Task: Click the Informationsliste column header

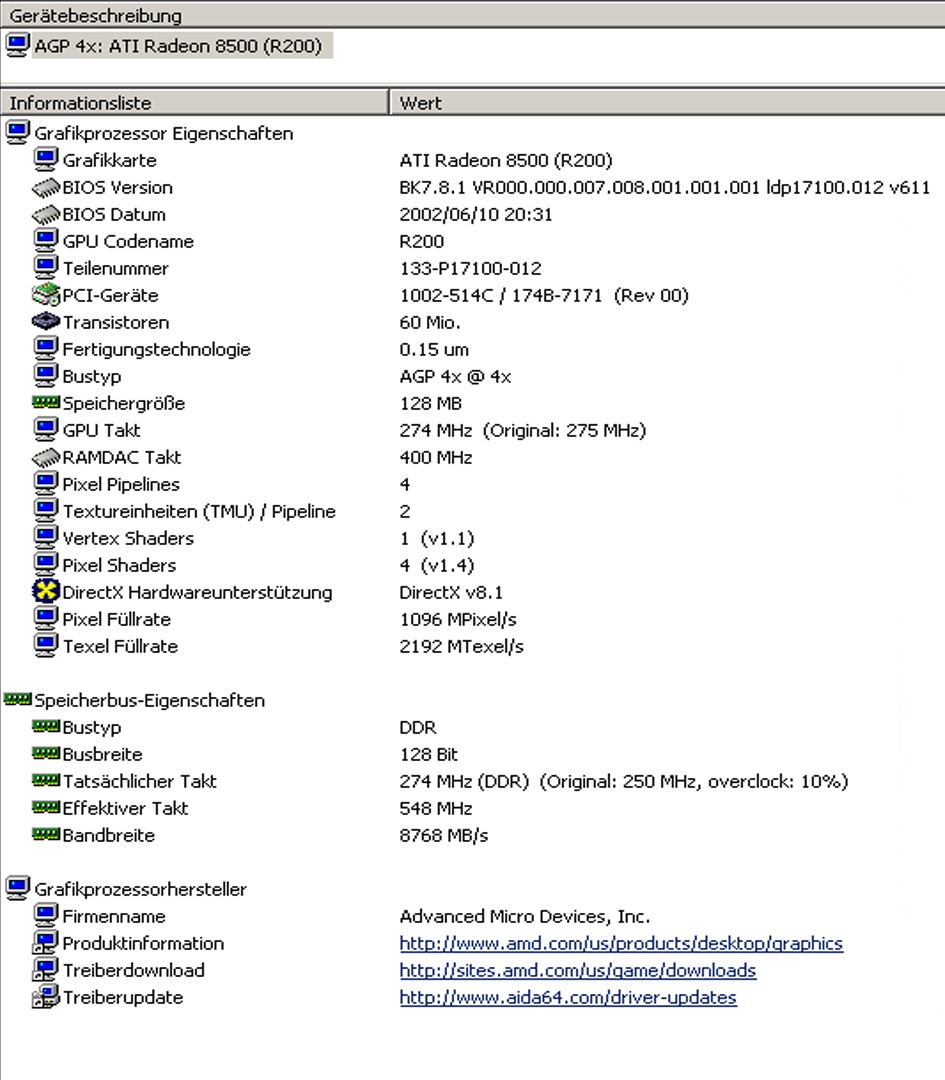Action: pos(194,103)
